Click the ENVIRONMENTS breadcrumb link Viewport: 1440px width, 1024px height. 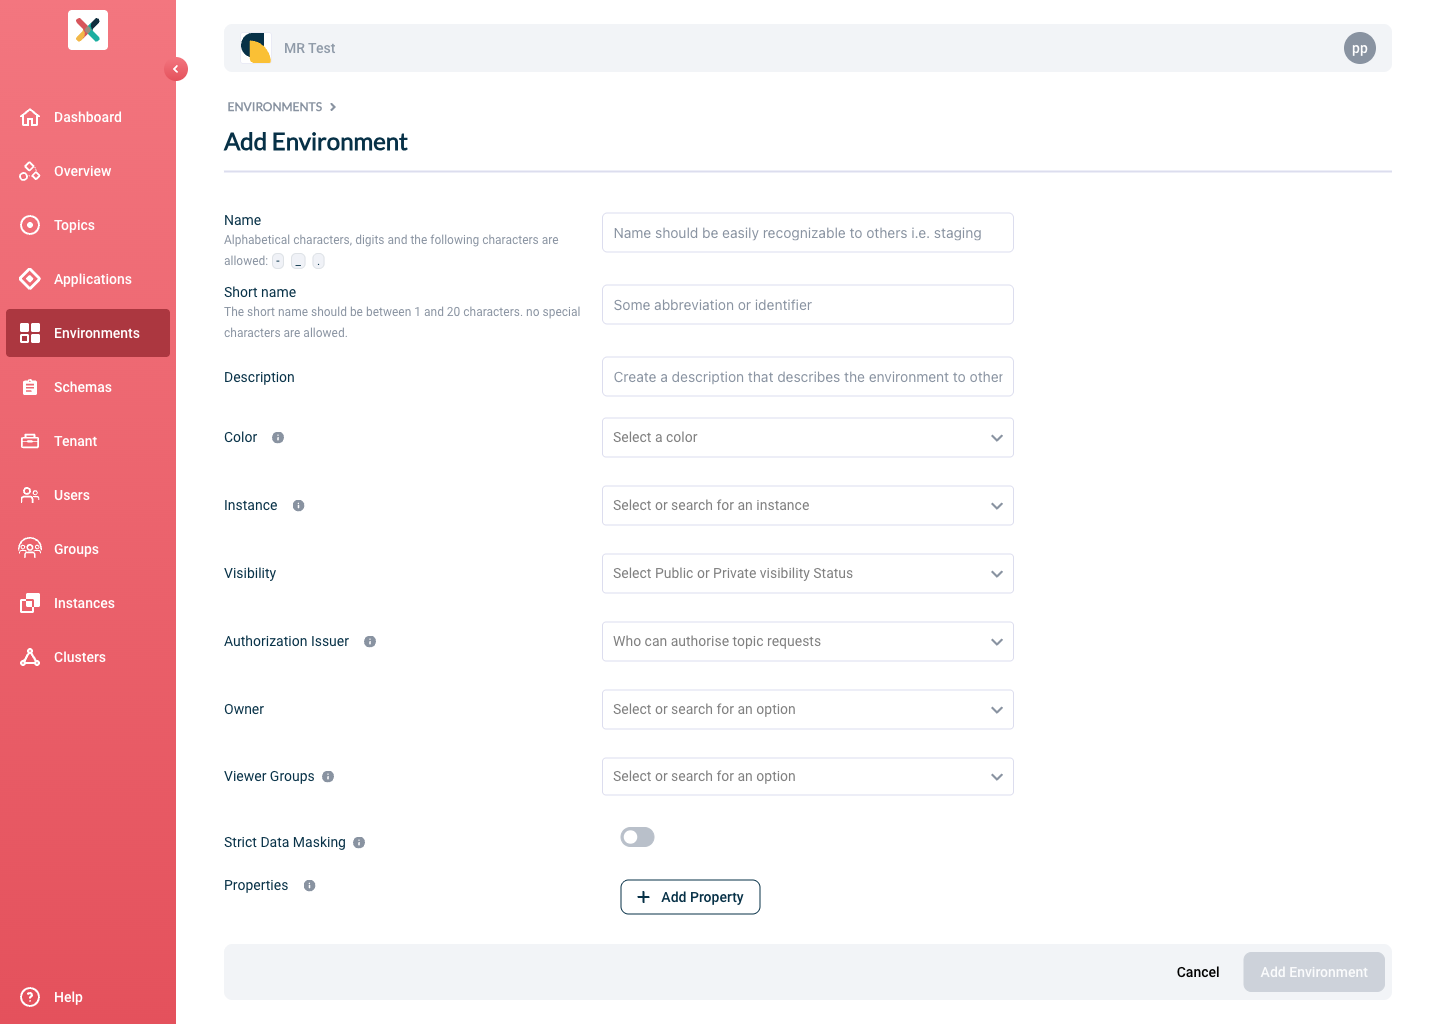(x=275, y=107)
